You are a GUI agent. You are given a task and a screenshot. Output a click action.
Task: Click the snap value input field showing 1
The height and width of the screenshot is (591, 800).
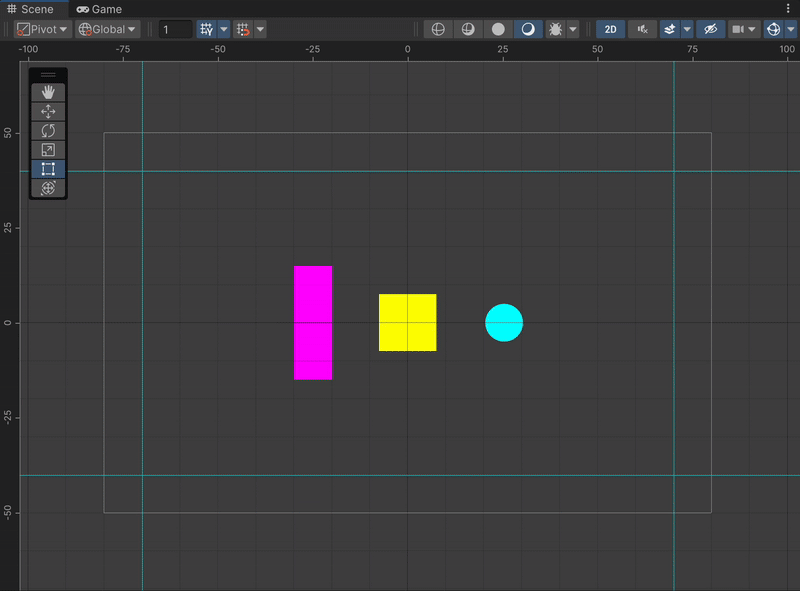click(175, 30)
